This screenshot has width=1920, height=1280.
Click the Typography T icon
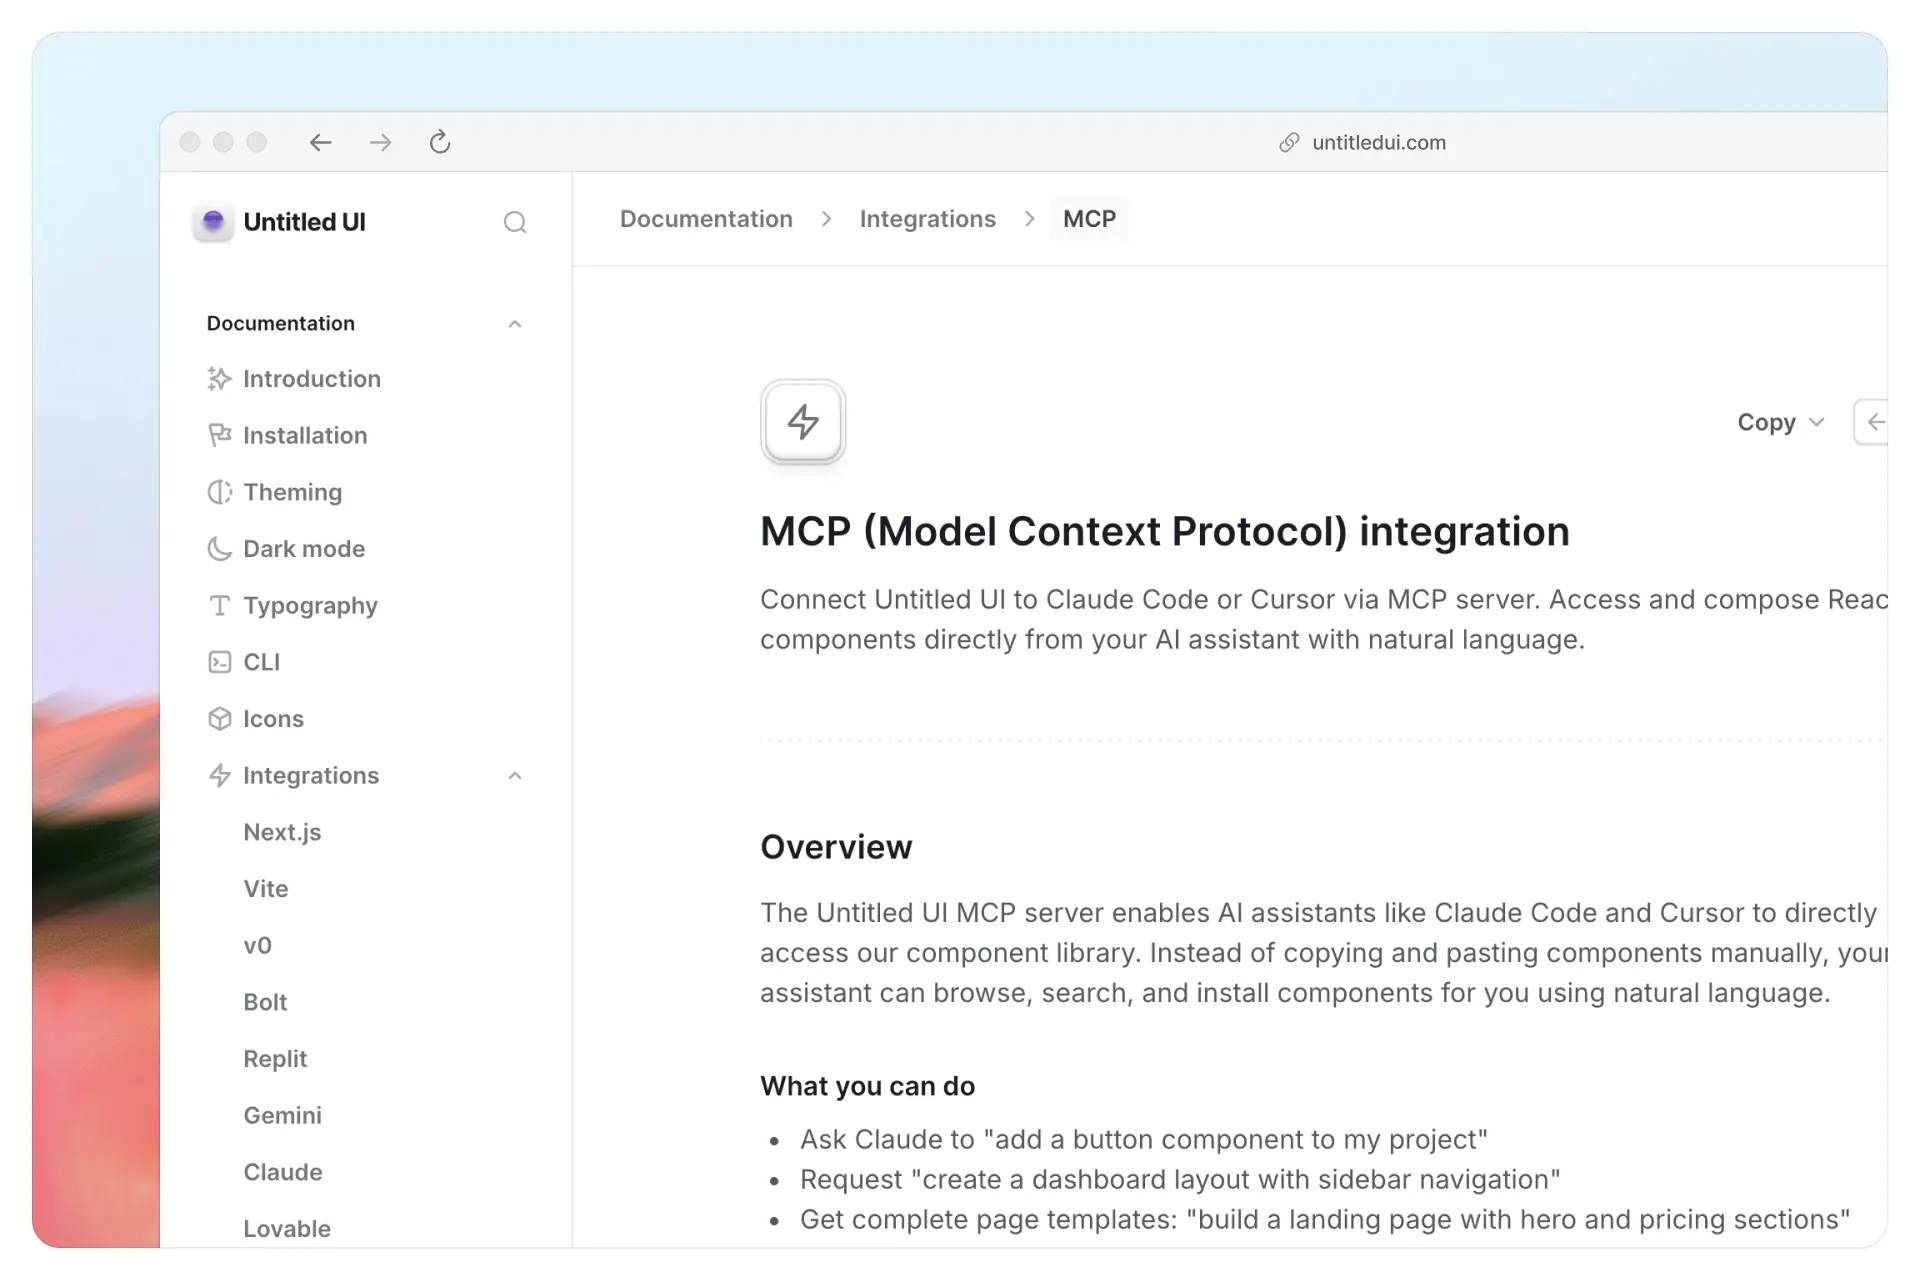(x=221, y=605)
